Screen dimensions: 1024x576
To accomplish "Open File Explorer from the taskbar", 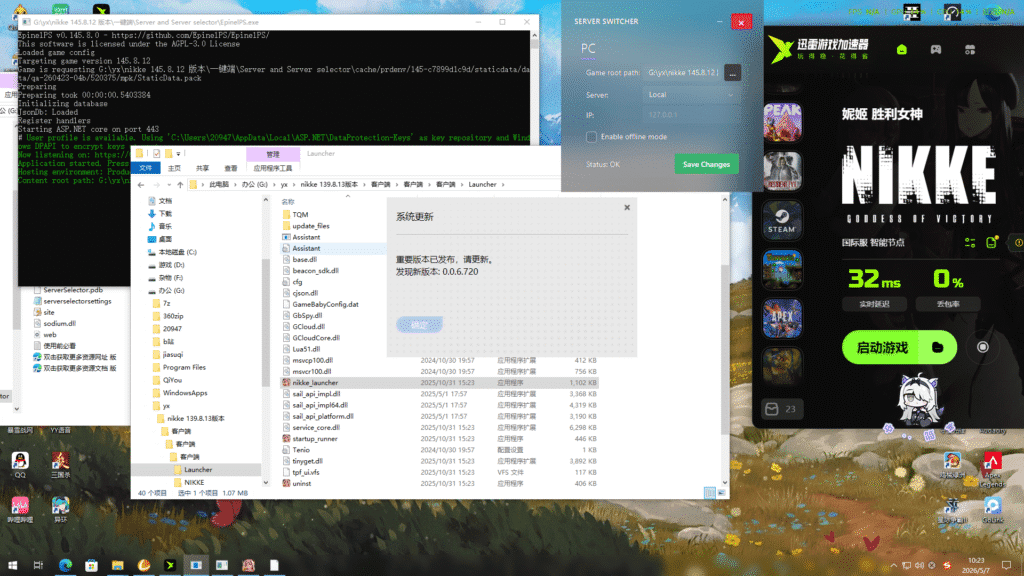I will click(x=118, y=566).
